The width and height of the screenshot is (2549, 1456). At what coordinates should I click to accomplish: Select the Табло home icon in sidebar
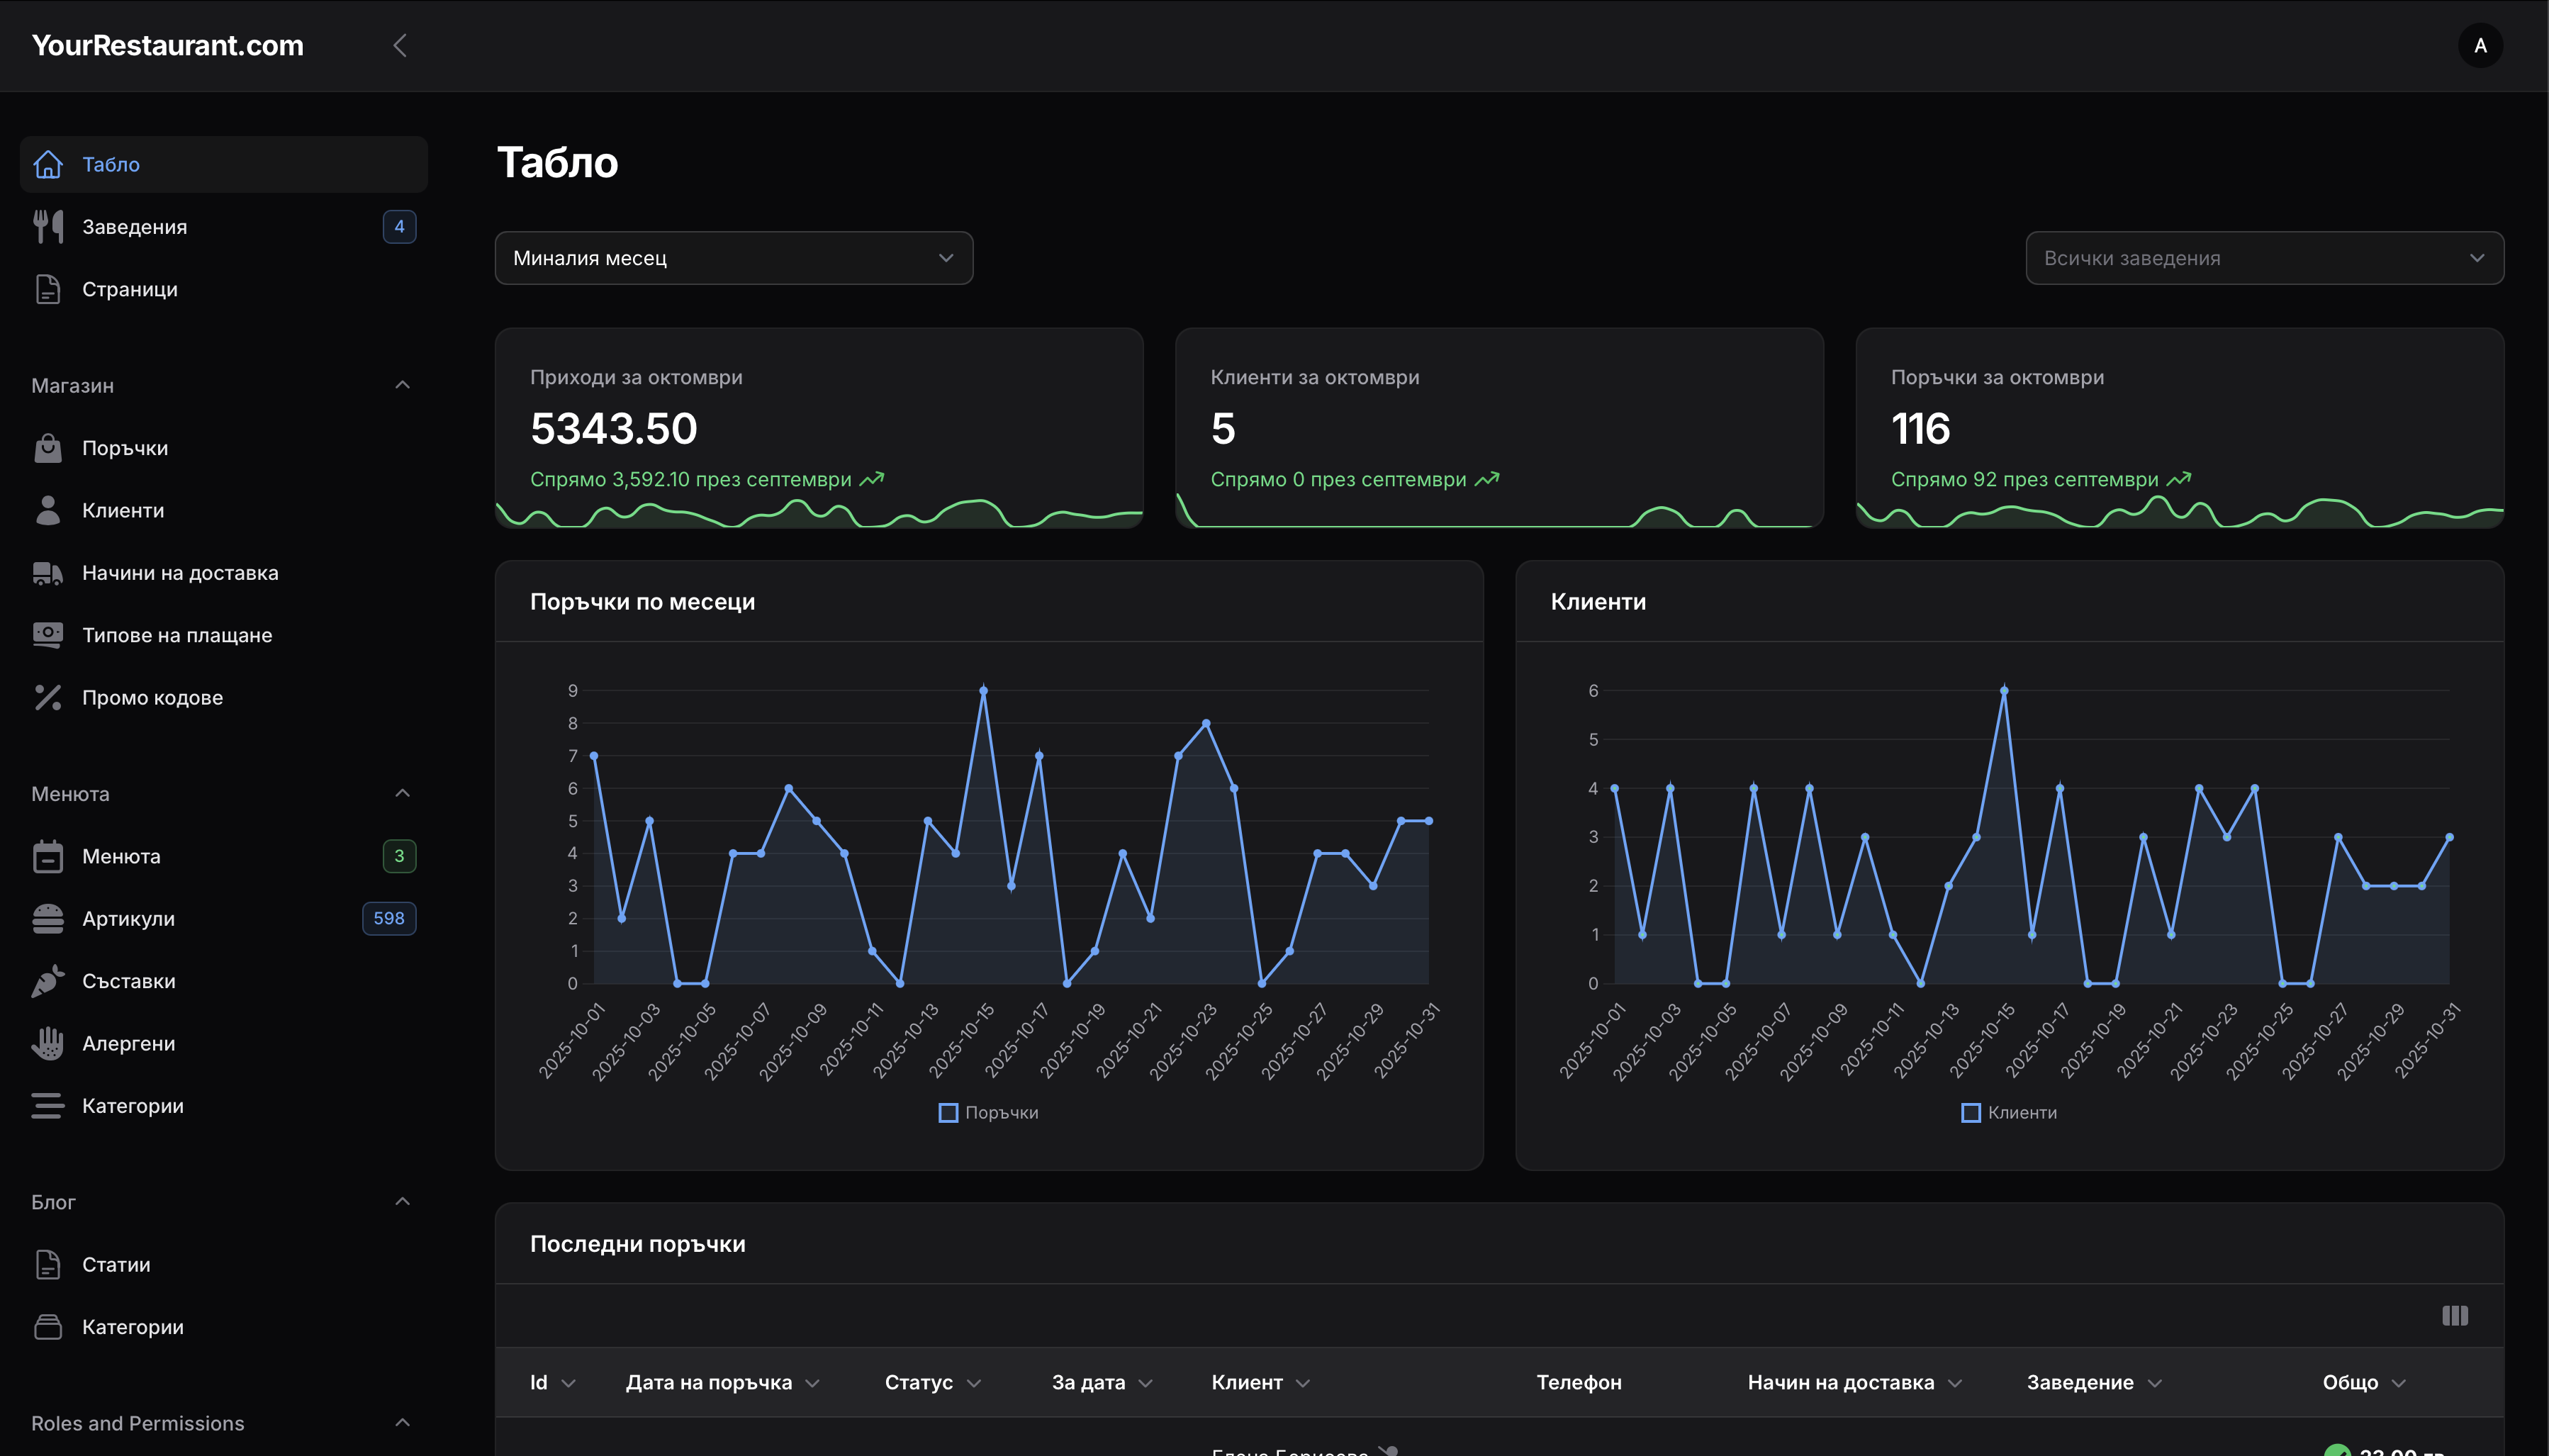[x=48, y=164]
